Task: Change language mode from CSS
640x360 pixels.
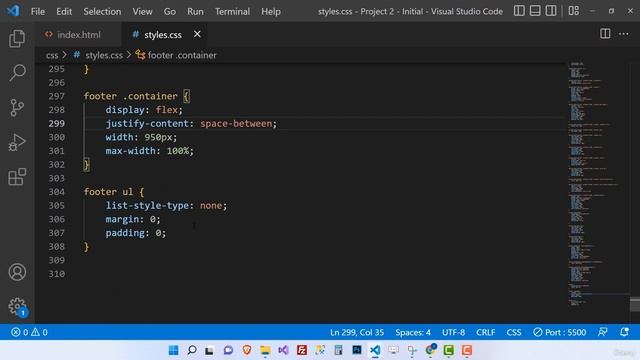Action: click(x=514, y=332)
